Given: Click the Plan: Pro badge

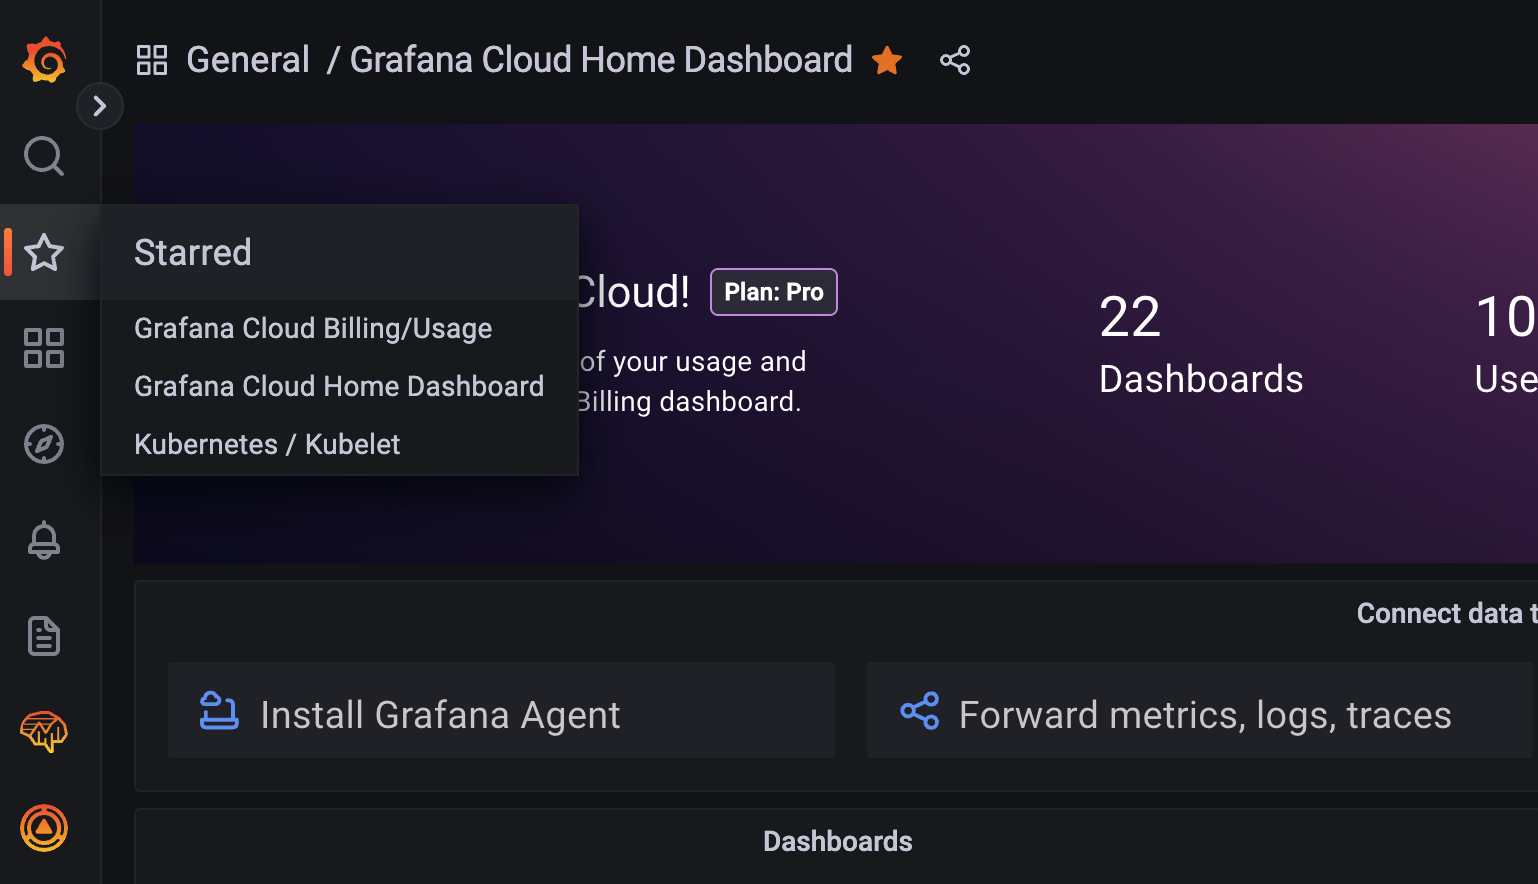Looking at the screenshot, I should (x=773, y=291).
